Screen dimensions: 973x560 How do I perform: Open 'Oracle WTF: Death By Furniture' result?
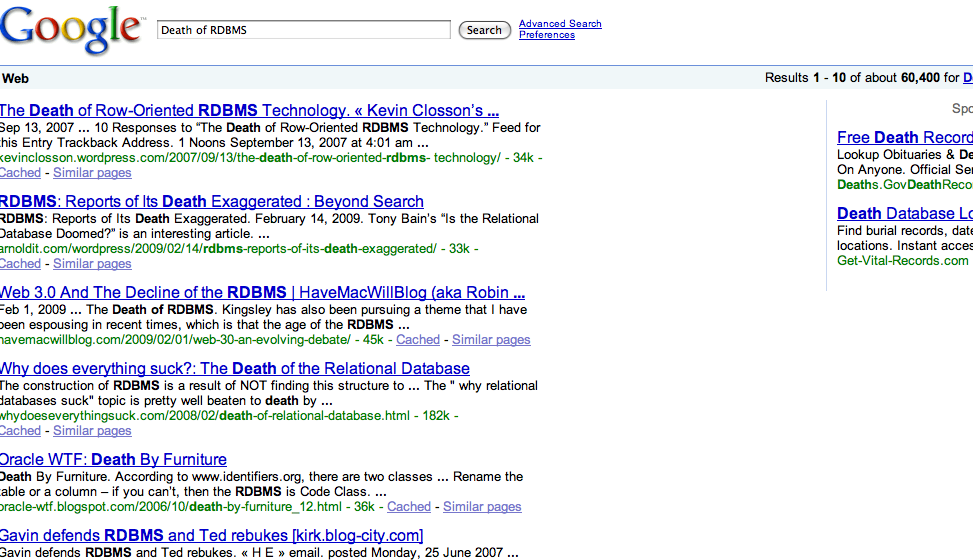pos(113,459)
